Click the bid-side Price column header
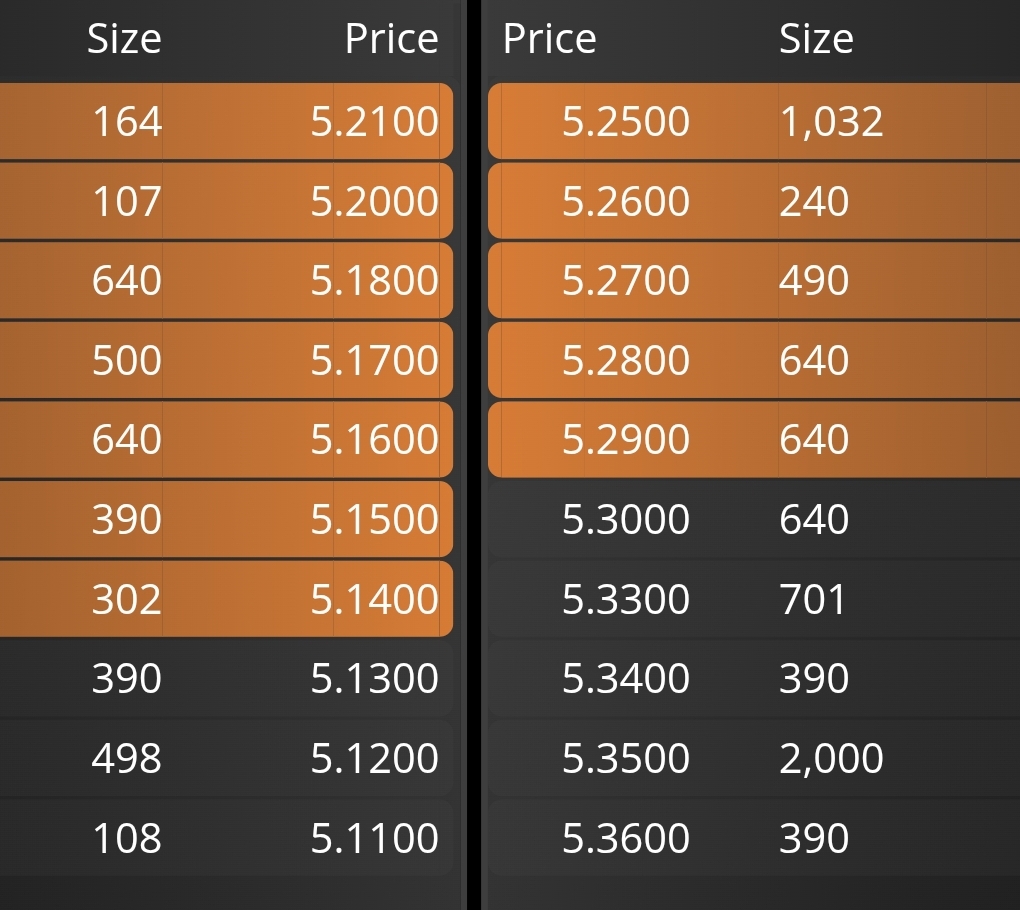Screen dimensions: 1020x910 pyautogui.click(x=392, y=38)
